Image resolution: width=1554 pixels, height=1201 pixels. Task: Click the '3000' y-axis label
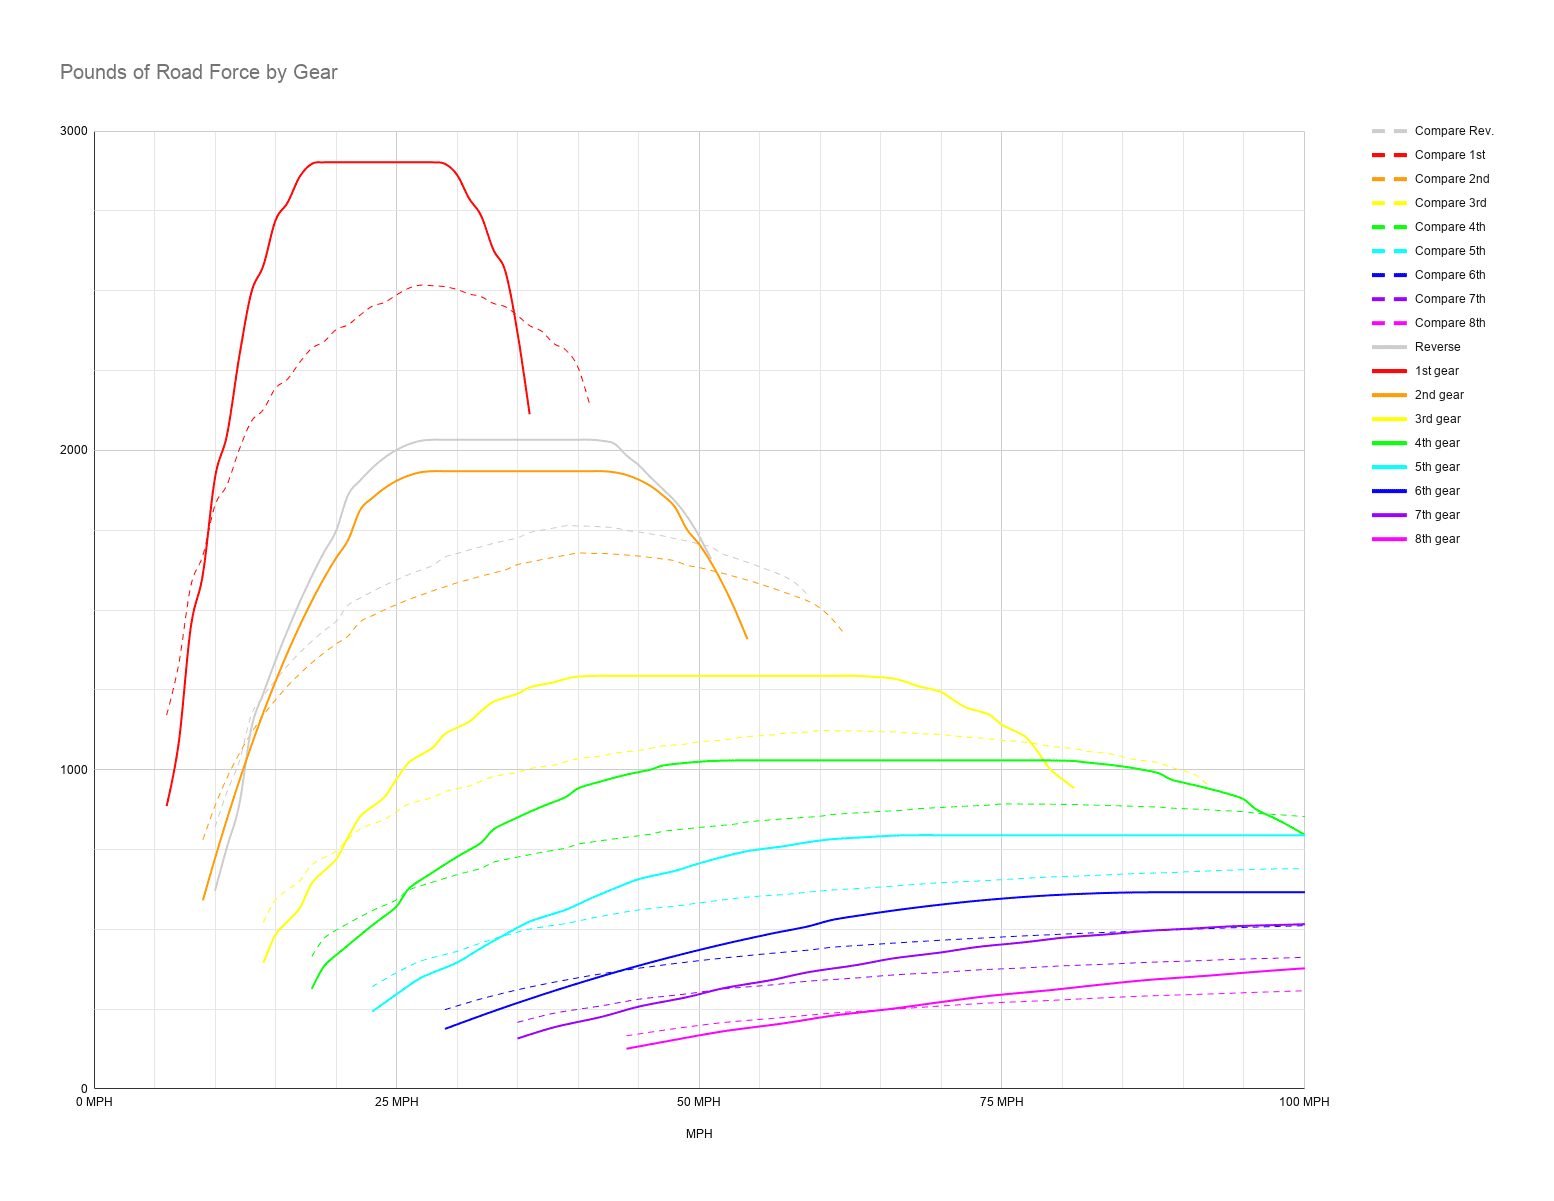[x=74, y=131]
